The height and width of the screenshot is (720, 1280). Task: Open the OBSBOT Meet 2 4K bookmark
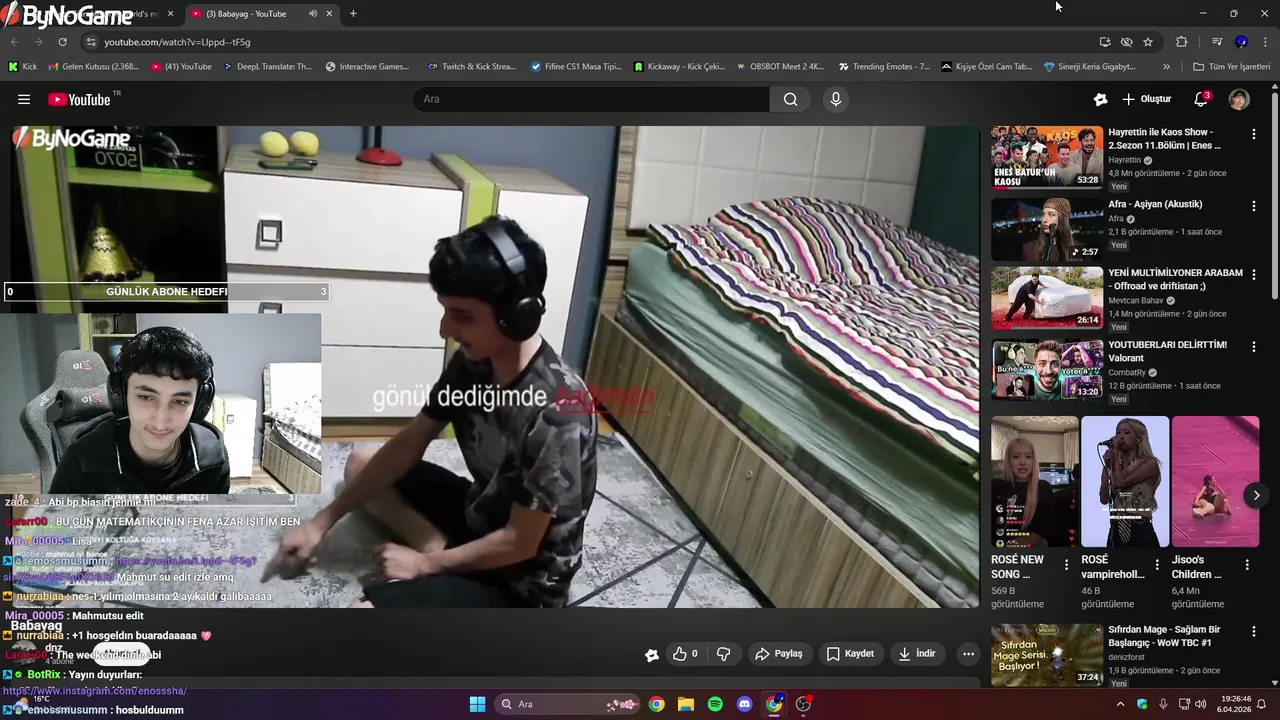tap(780, 67)
